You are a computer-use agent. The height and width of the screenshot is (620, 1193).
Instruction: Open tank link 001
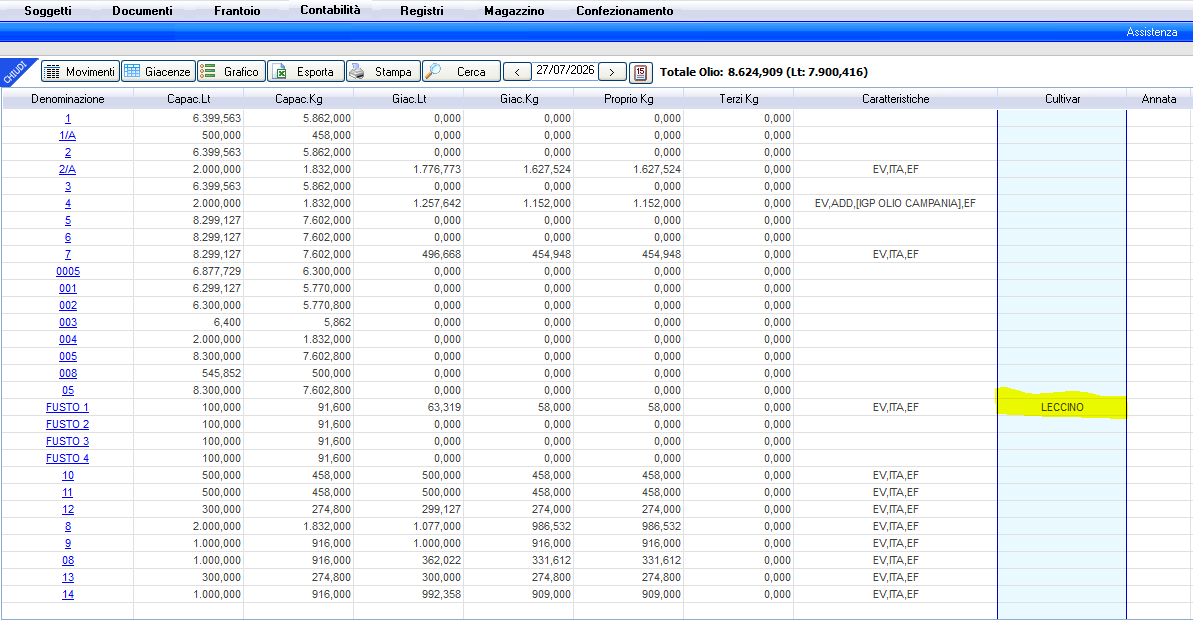pyautogui.click(x=68, y=288)
